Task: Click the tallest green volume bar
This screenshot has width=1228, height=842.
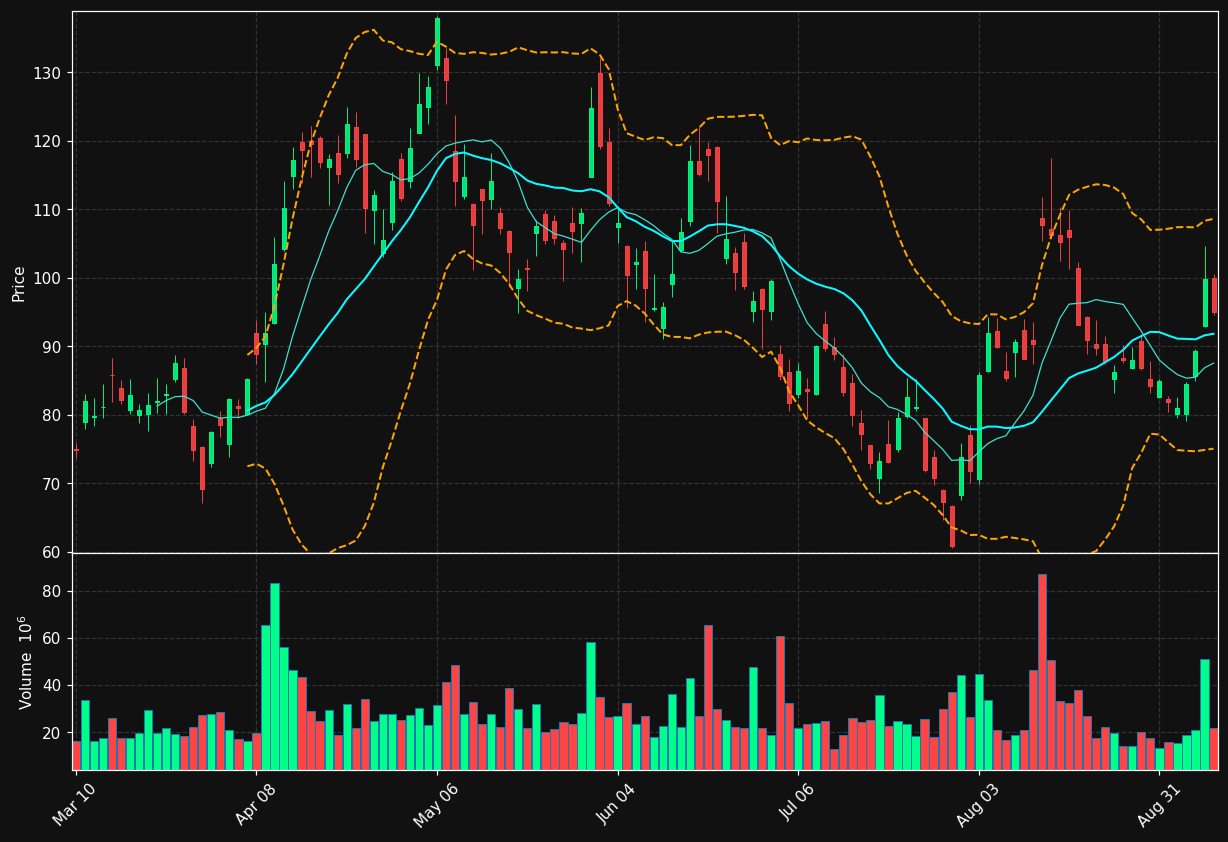Action: point(275,677)
